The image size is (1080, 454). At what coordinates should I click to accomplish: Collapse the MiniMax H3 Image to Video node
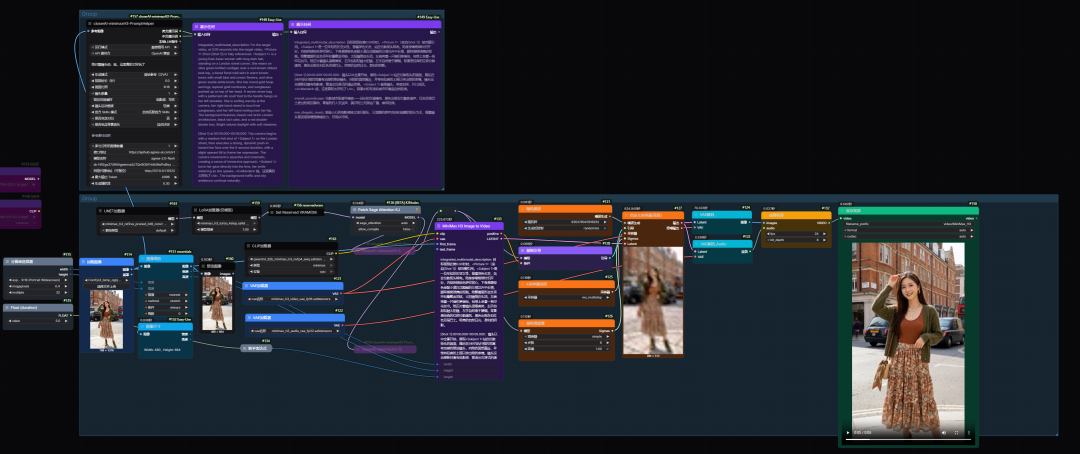click(x=439, y=226)
